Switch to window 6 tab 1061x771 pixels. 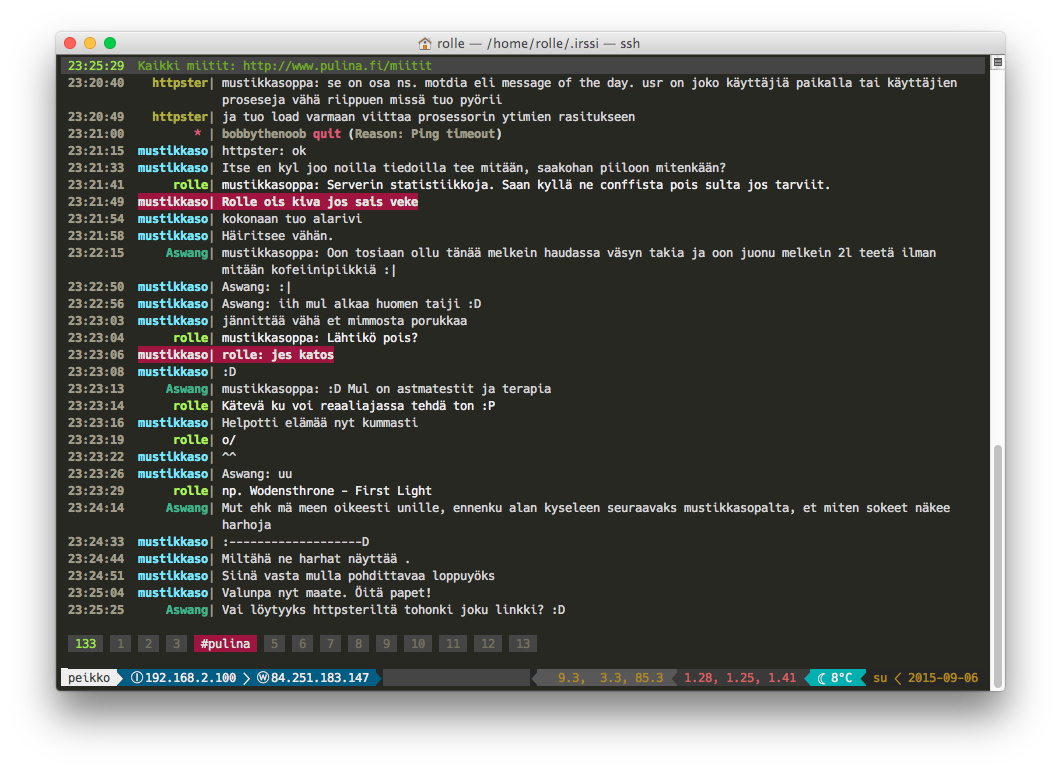coord(302,644)
